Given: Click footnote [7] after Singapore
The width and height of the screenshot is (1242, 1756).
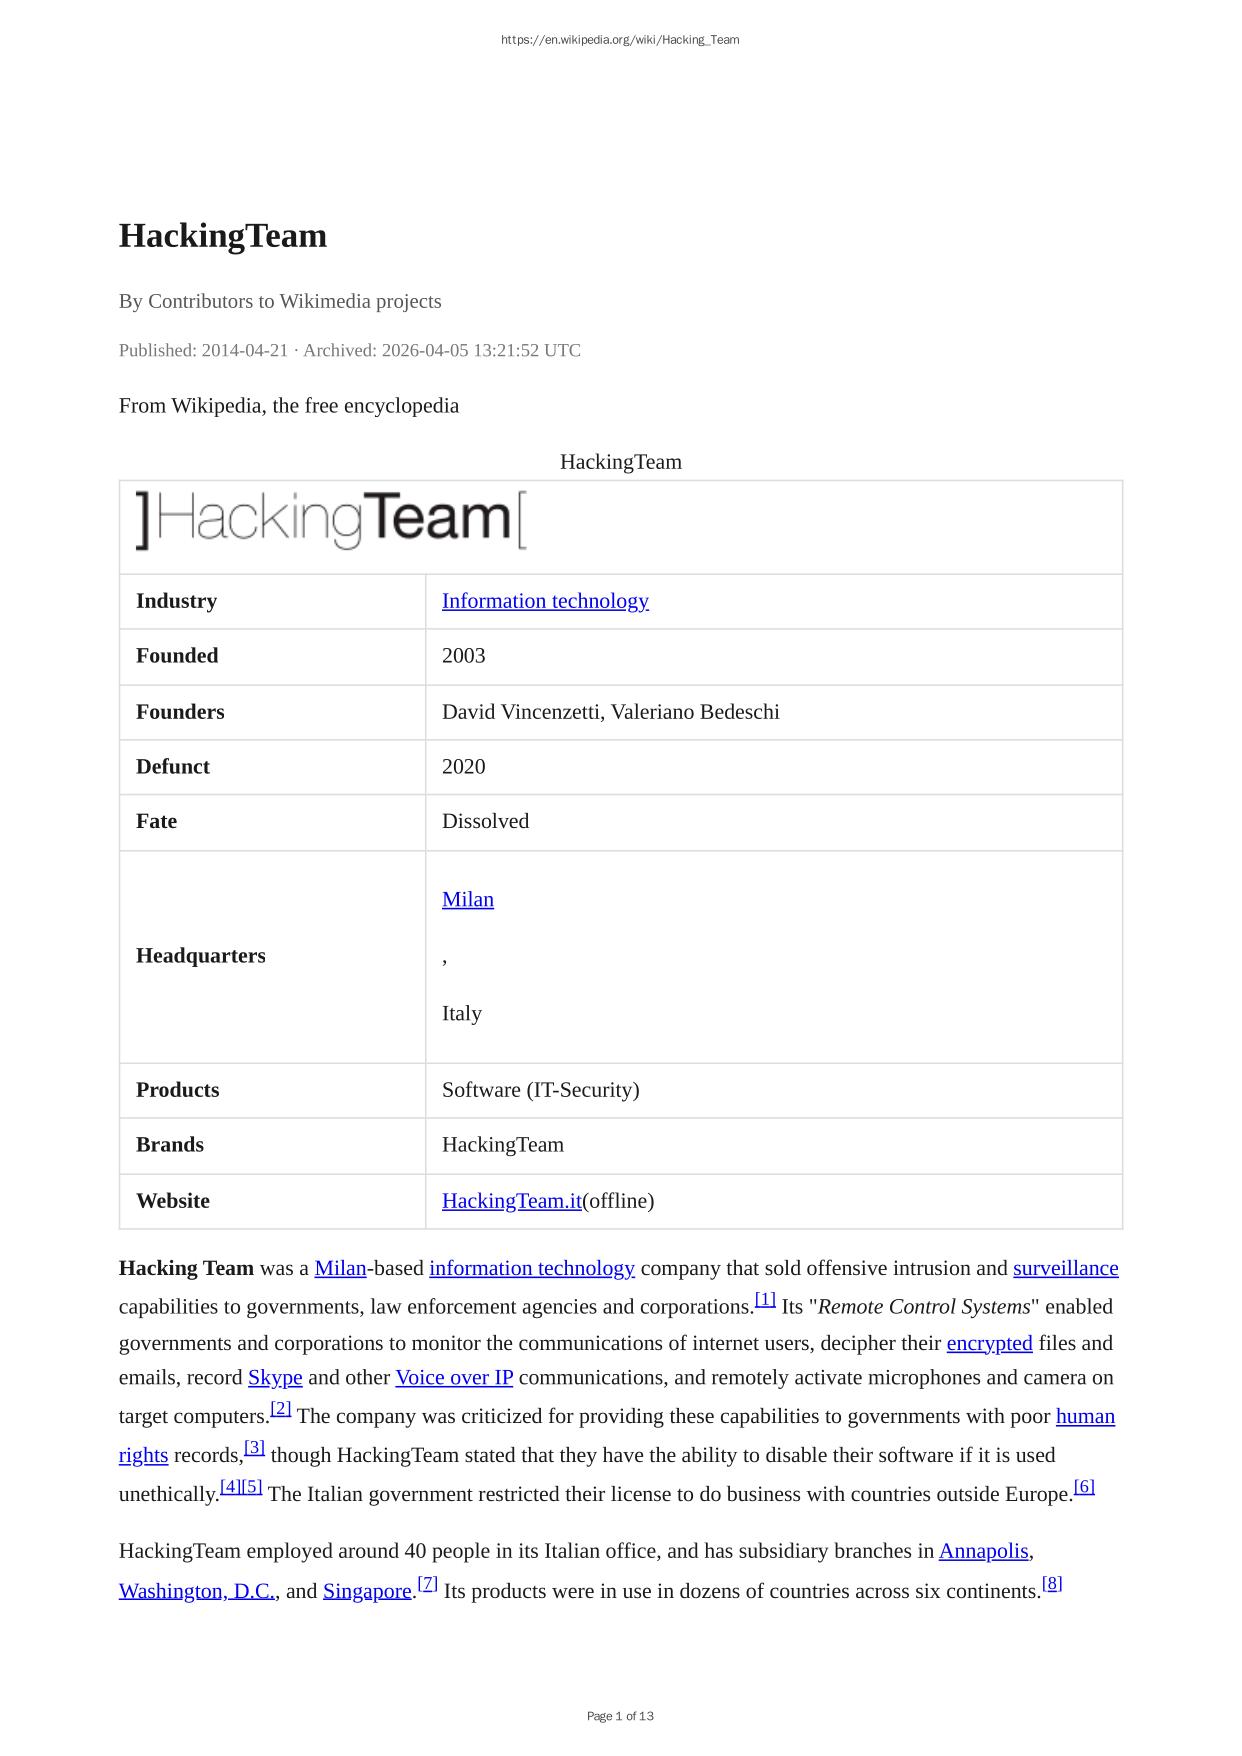Looking at the screenshot, I should (x=427, y=1583).
